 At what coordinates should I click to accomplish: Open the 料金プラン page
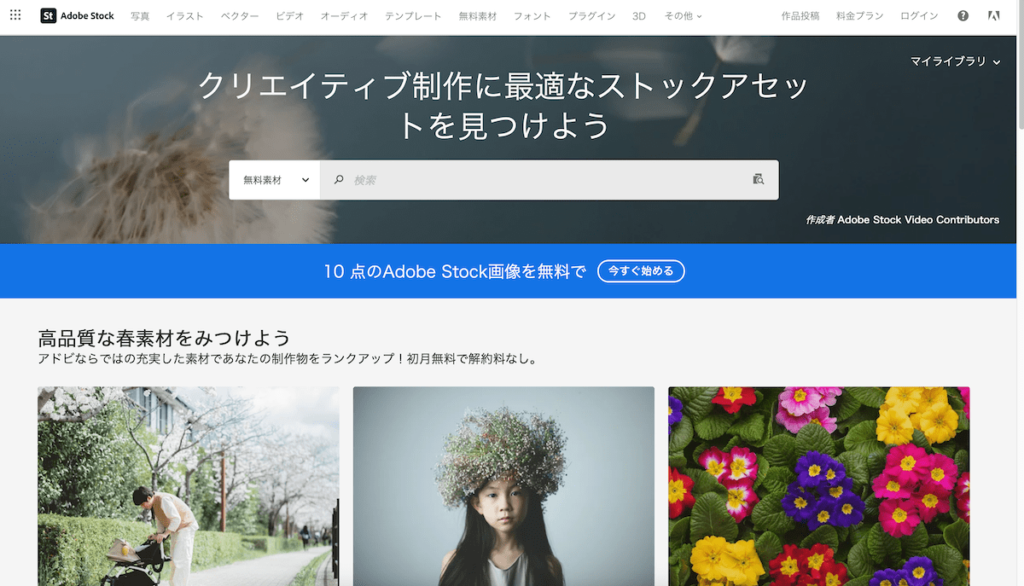858,15
